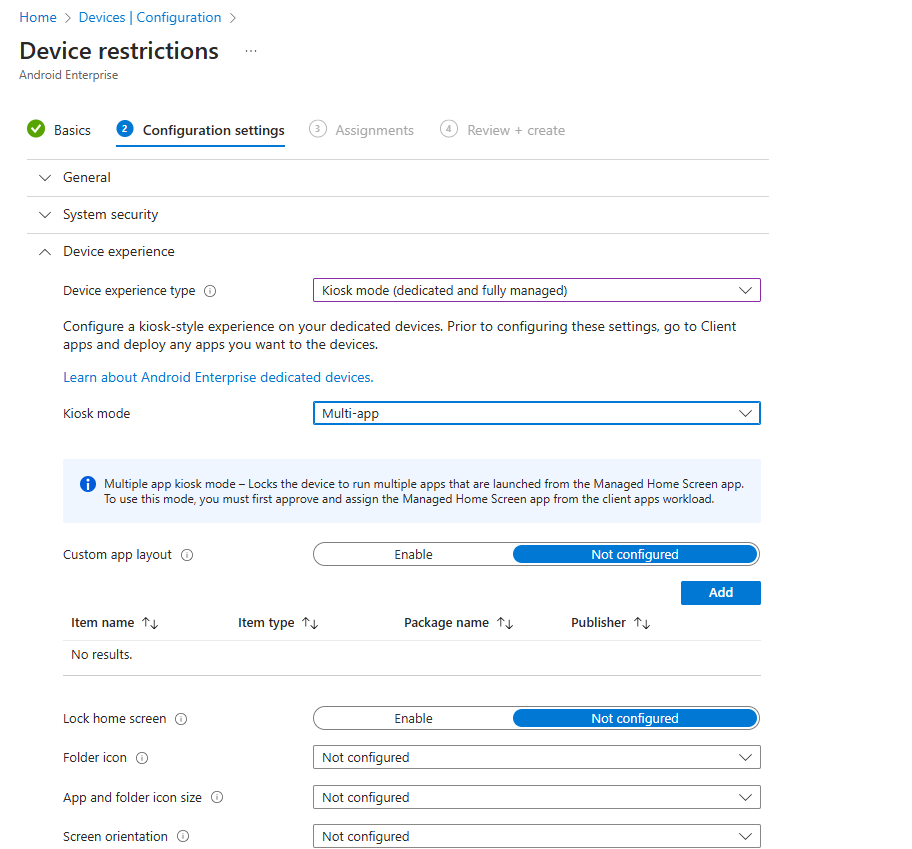Set Lock home screen to Not configured
This screenshot has height=849, width=912.
point(634,718)
